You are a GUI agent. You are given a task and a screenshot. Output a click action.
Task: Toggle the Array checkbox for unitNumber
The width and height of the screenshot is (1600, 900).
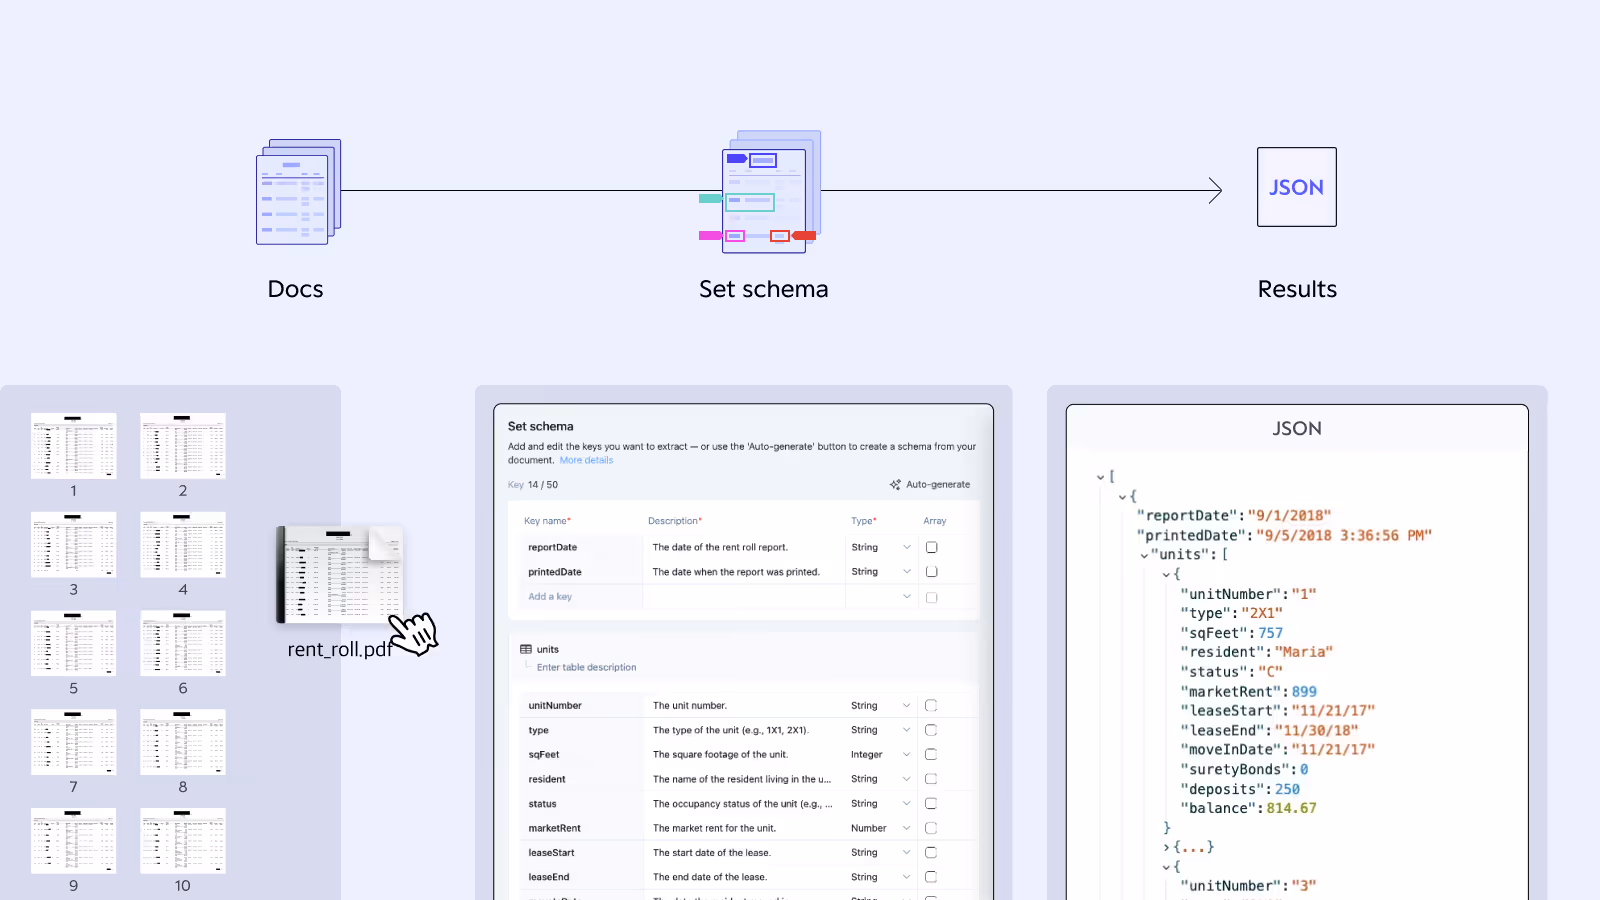coord(931,705)
